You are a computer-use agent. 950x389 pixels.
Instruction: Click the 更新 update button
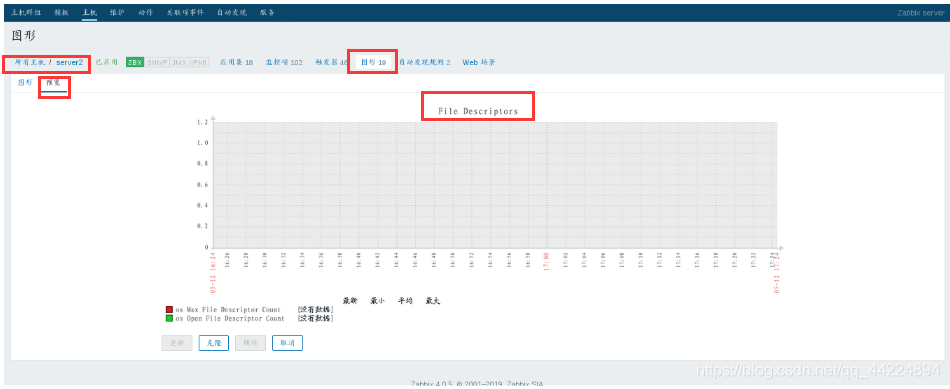click(177, 343)
